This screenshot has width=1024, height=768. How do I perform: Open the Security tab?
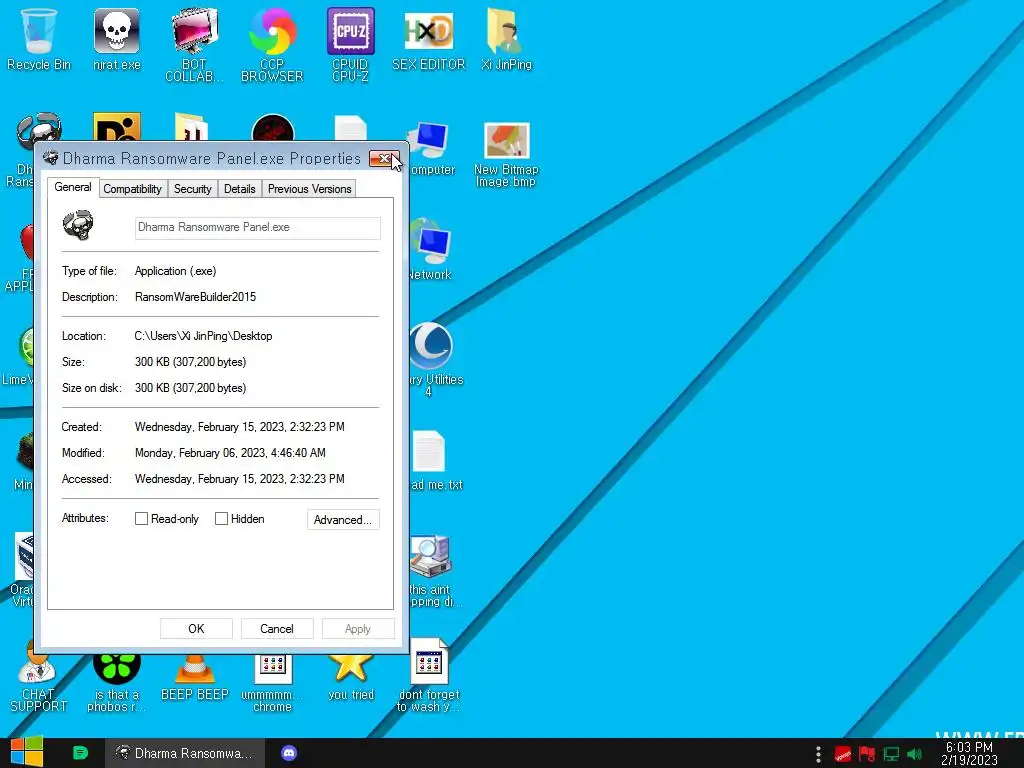point(193,189)
